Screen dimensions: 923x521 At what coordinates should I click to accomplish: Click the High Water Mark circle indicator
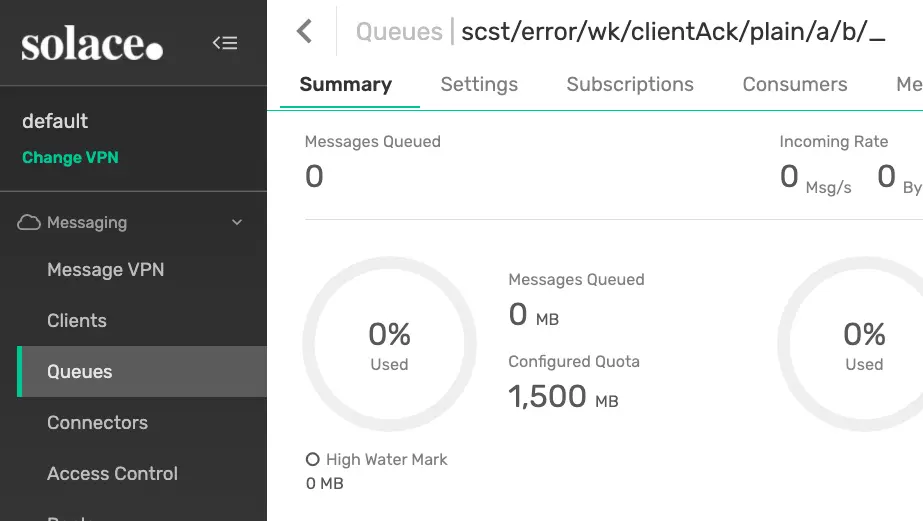click(x=313, y=460)
